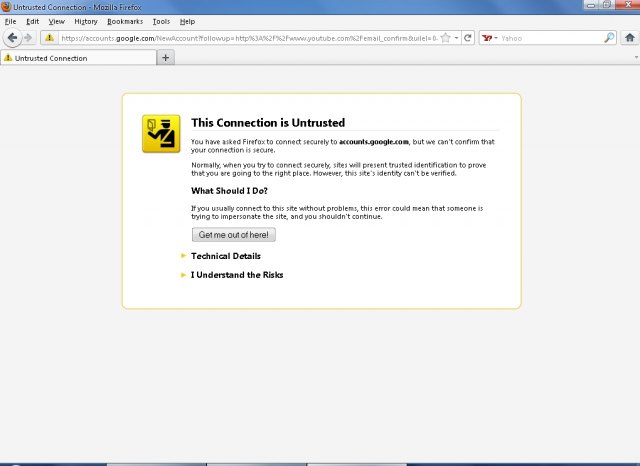Click the Back navigation arrow
640x466 pixels.
point(12,38)
